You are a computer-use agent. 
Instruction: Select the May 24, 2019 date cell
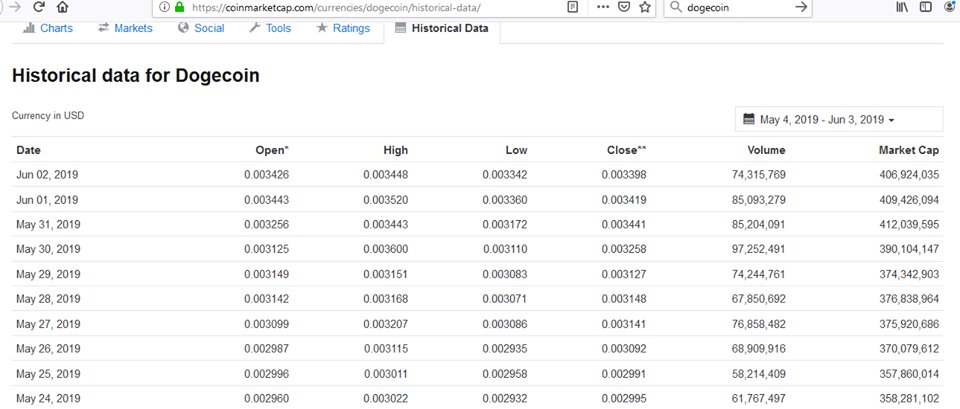point(48,398)
